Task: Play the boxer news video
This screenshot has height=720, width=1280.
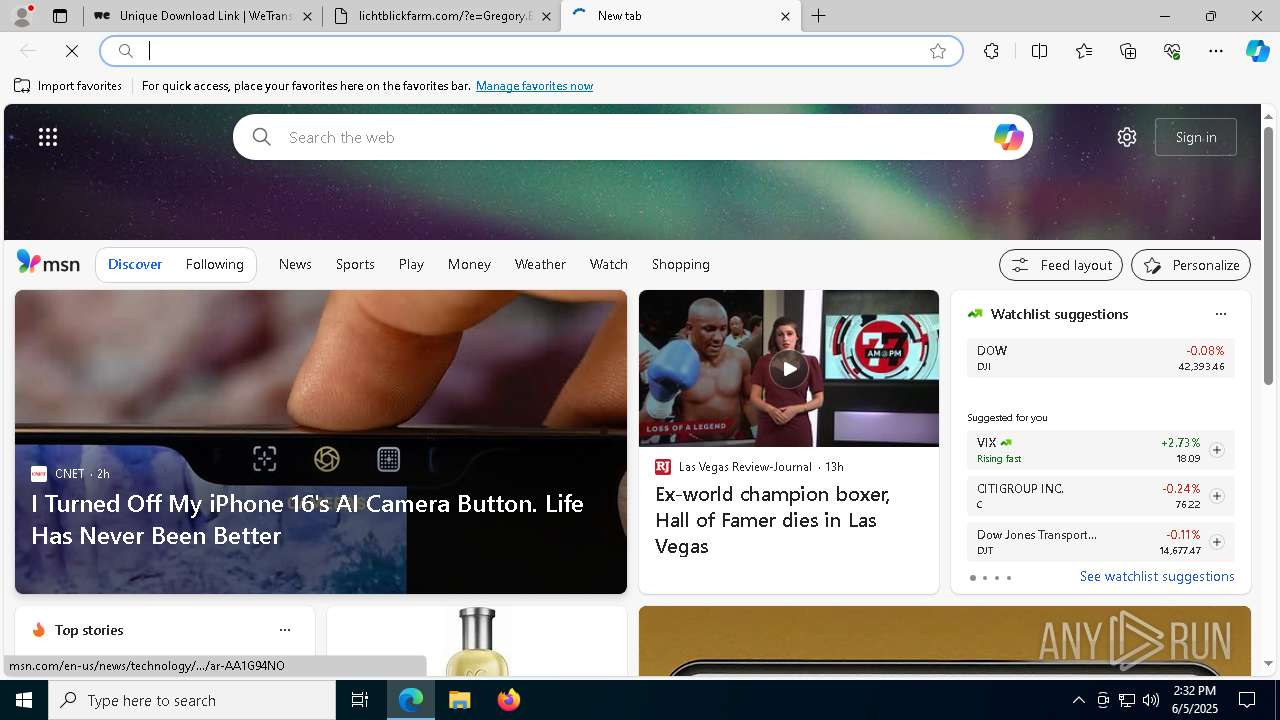Action: (x=789, y=369)
